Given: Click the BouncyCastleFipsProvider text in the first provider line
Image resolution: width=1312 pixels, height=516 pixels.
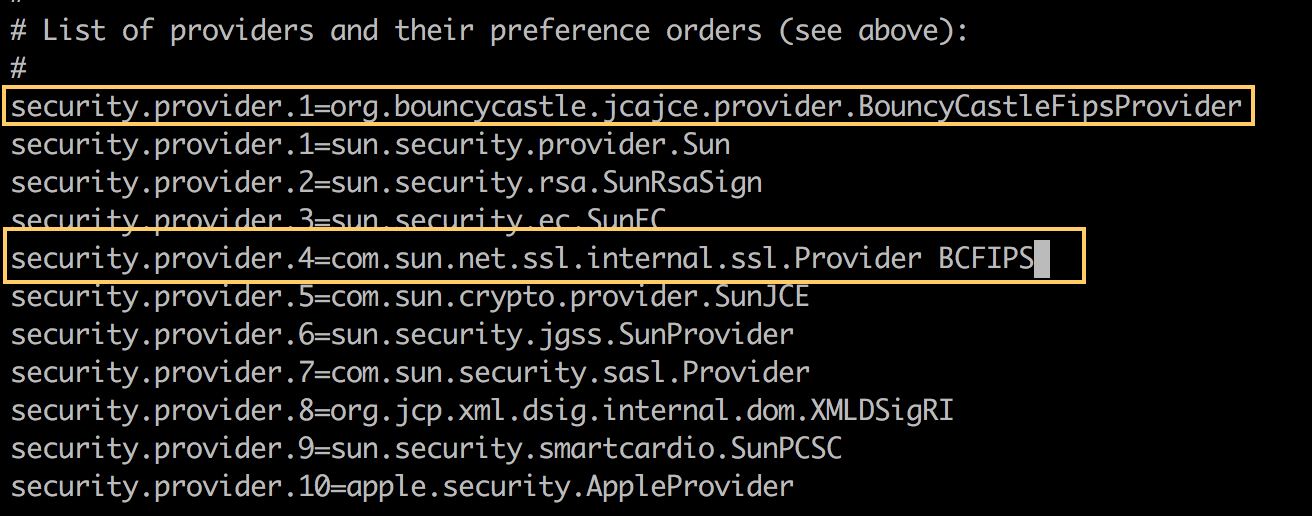Looking at the screenshot, I should coord(1048,106).
